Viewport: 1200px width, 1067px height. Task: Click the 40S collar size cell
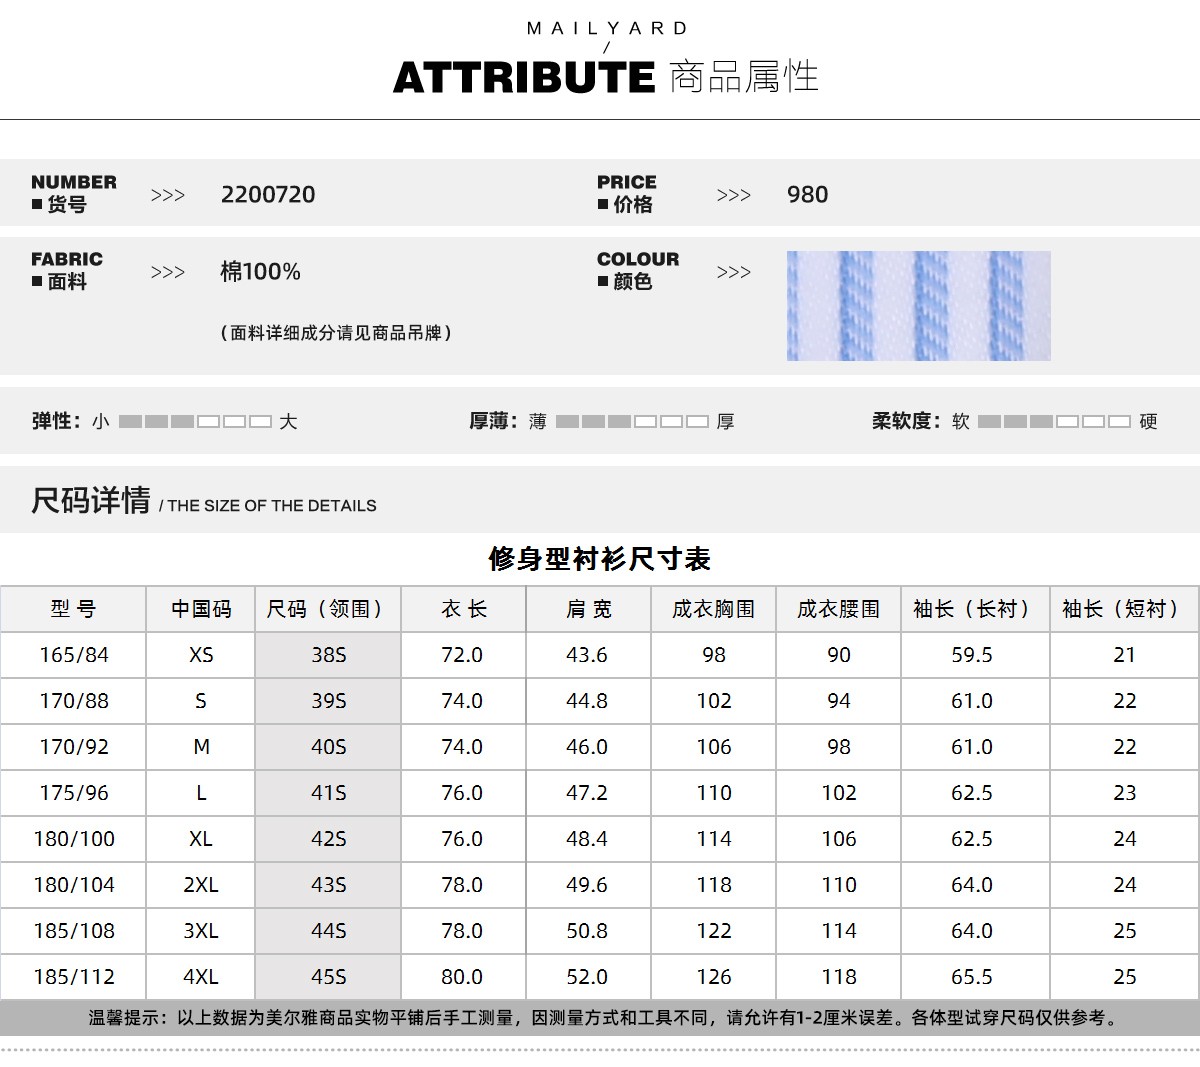328,747
